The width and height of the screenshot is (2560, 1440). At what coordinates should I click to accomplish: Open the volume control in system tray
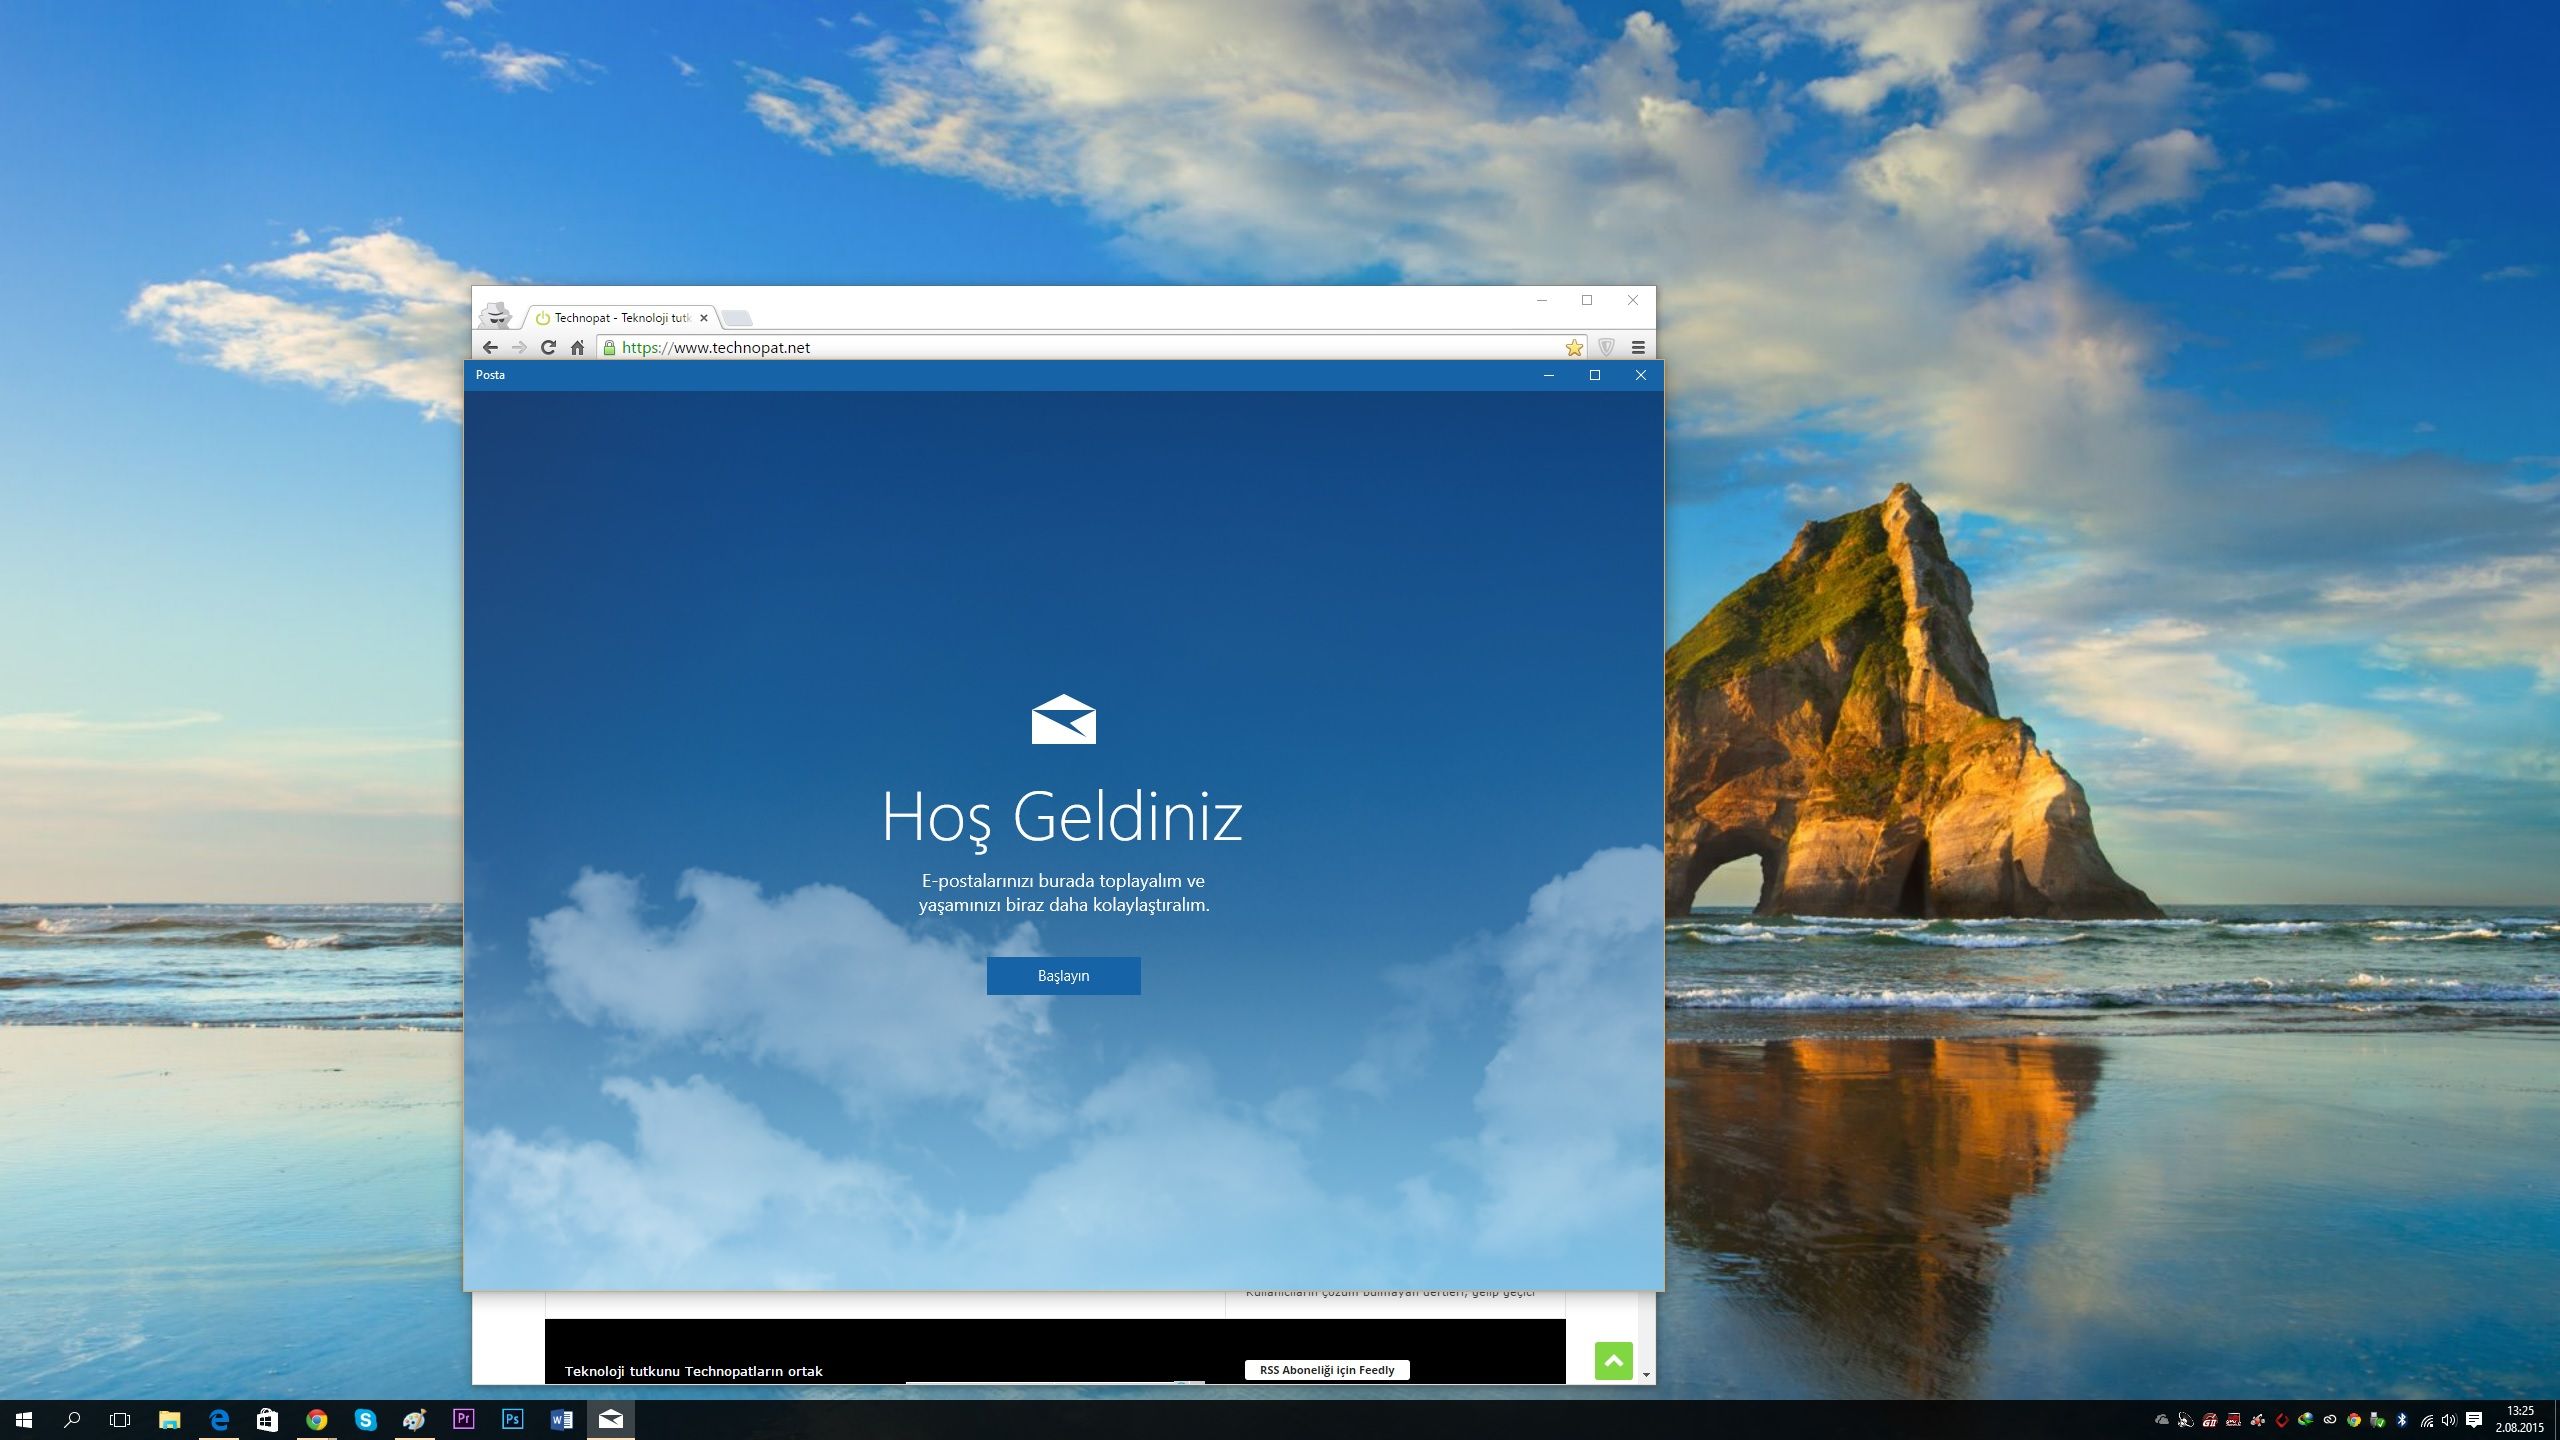click(x=2449, y=1420)
